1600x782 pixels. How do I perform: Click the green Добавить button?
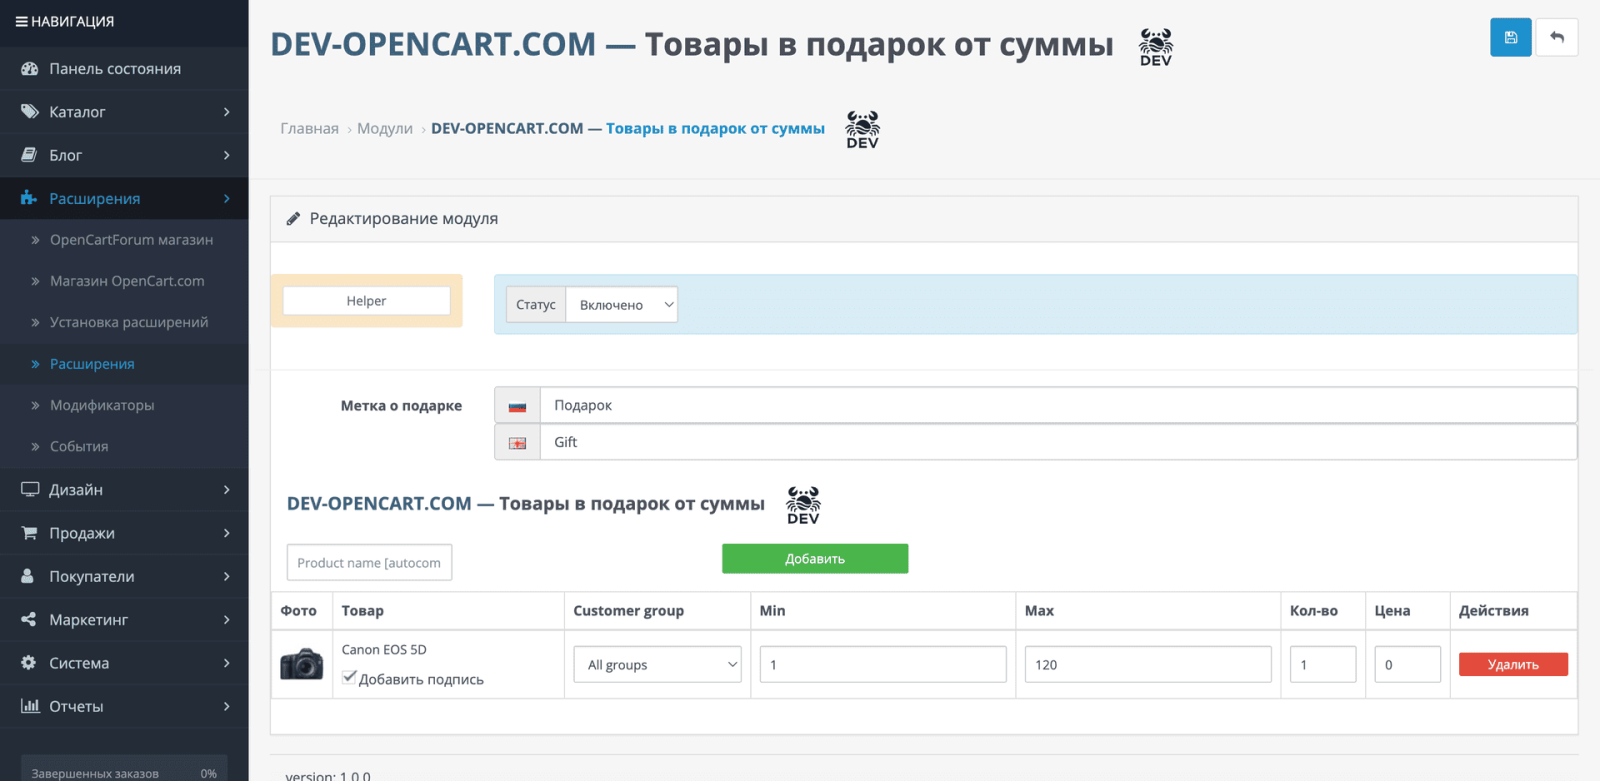[815, 559]
